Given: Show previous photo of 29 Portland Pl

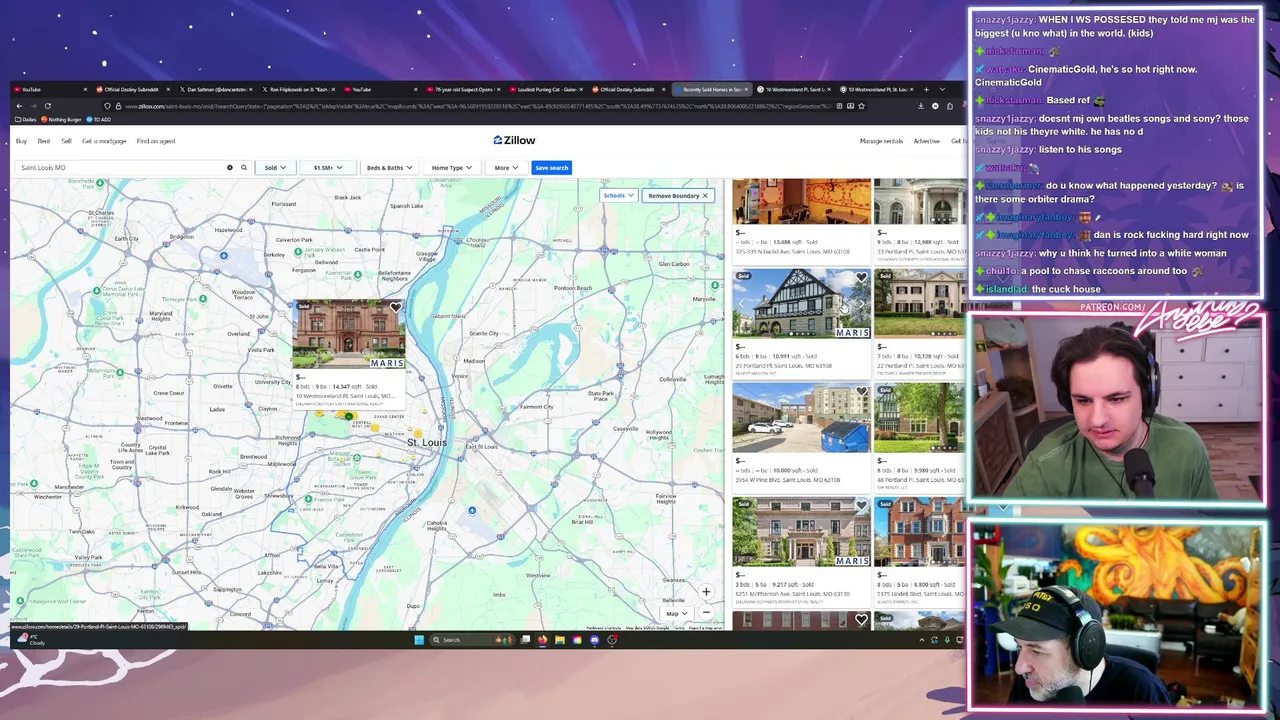Looking at the screenshot, I should pyautogui.click(x=743, y=304).
